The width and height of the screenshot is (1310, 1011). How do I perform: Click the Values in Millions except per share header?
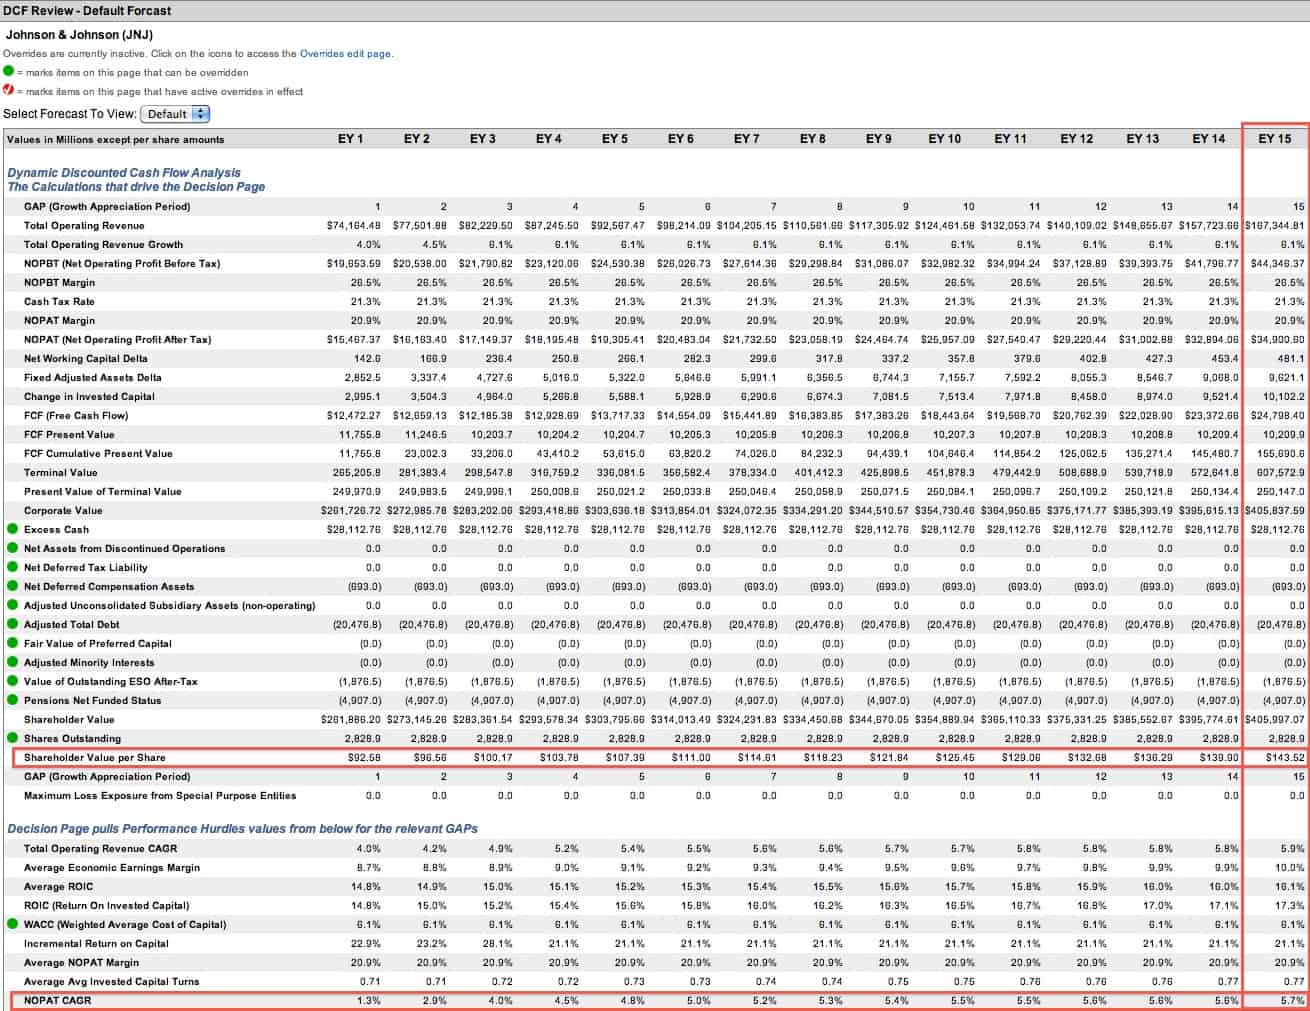[115, 139]
